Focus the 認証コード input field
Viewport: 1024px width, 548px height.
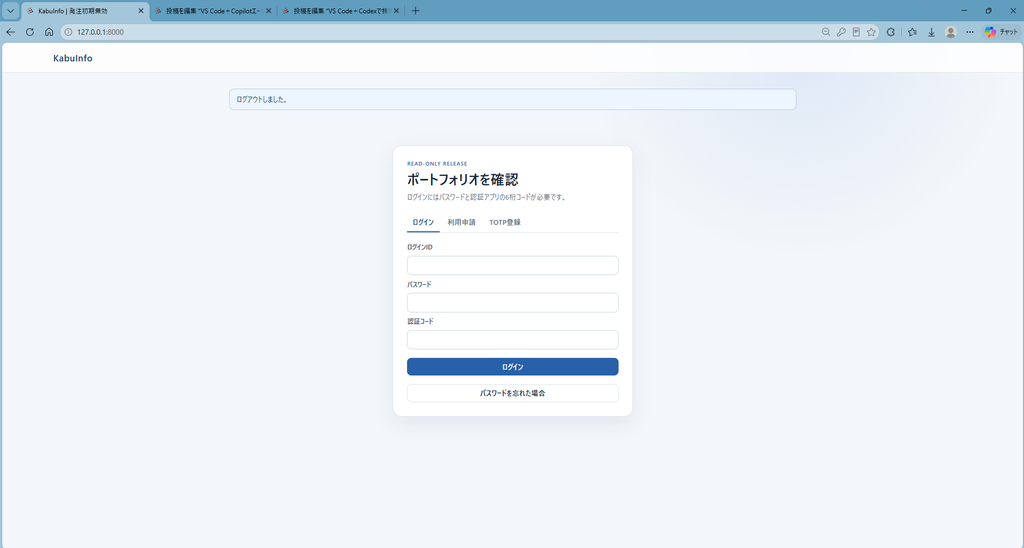[x=513, y=340]
